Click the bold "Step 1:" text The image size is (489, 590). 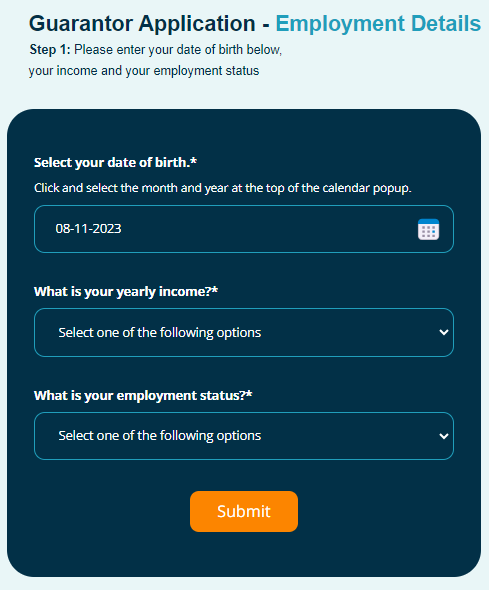50,49
